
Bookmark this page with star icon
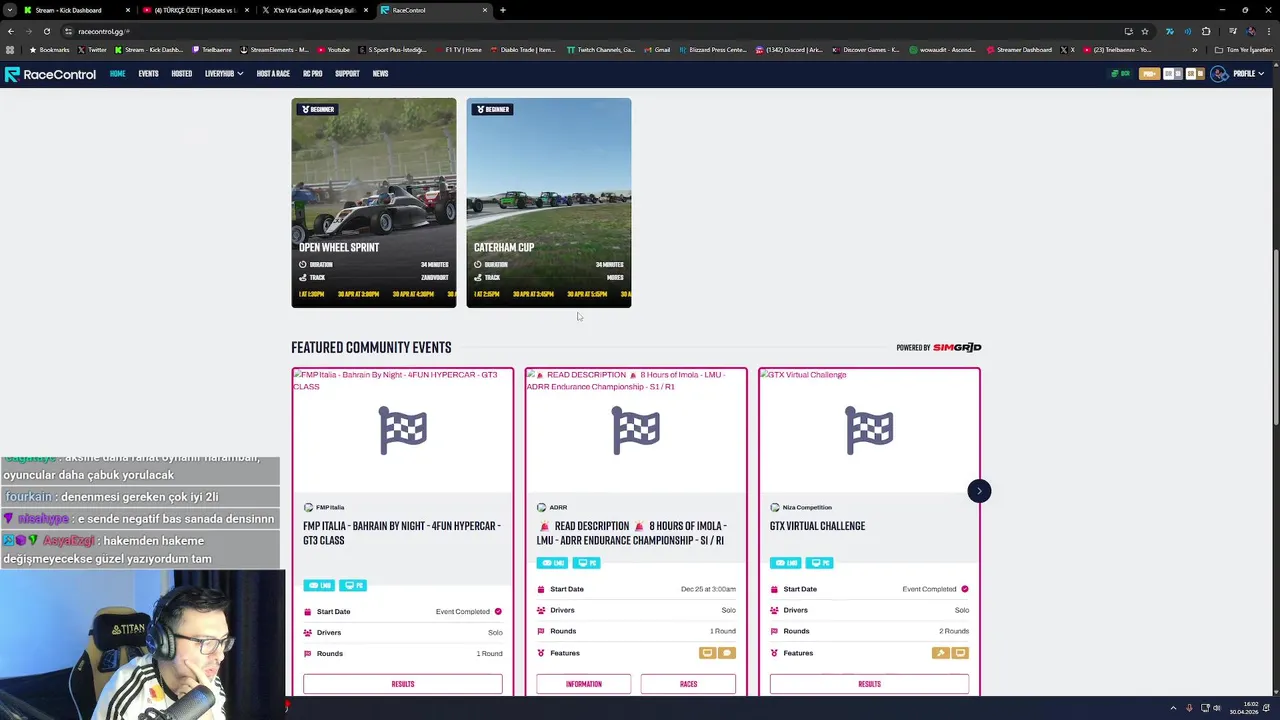click(x=1145, y=31)
